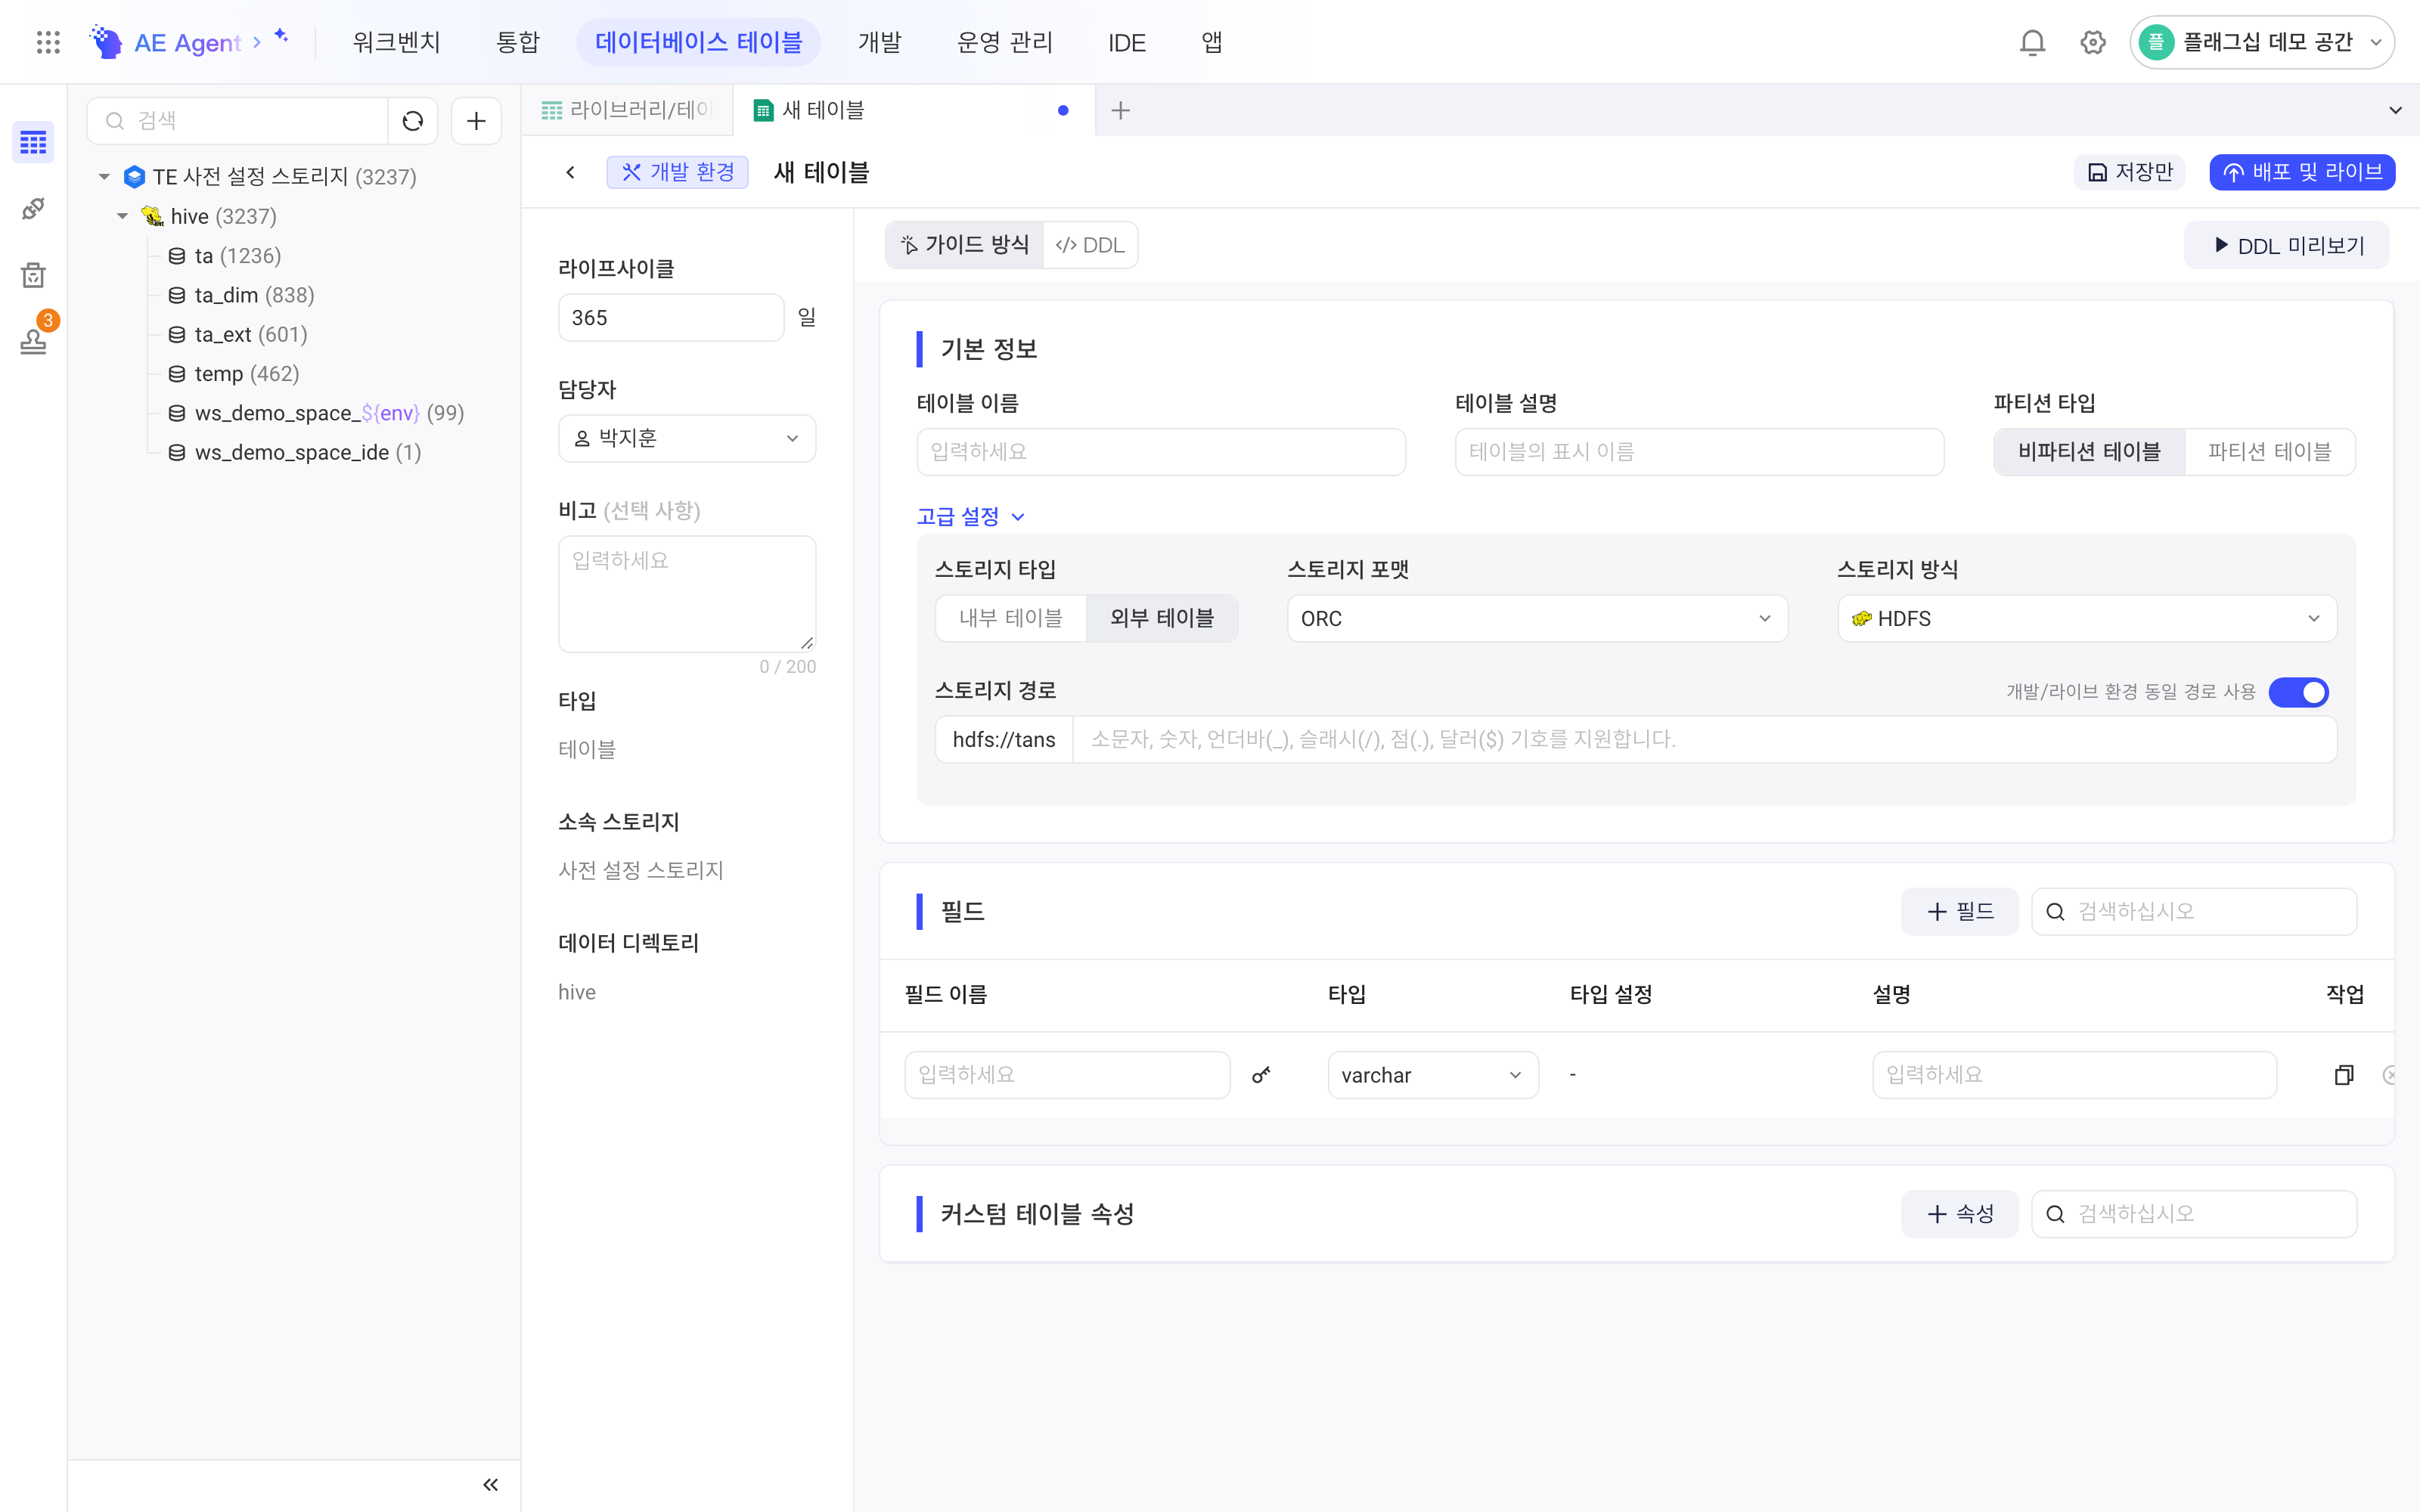This screenshot has width=2420, height=1512.
Task: Open the varchar type dropdown
Action: (1432, 1075)
